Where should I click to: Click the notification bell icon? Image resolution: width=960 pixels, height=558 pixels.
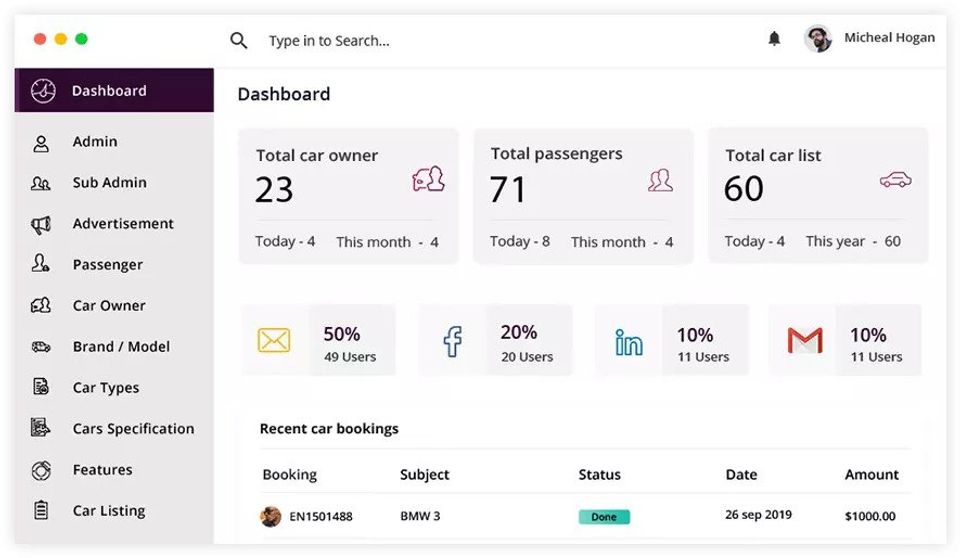point(774,39)
